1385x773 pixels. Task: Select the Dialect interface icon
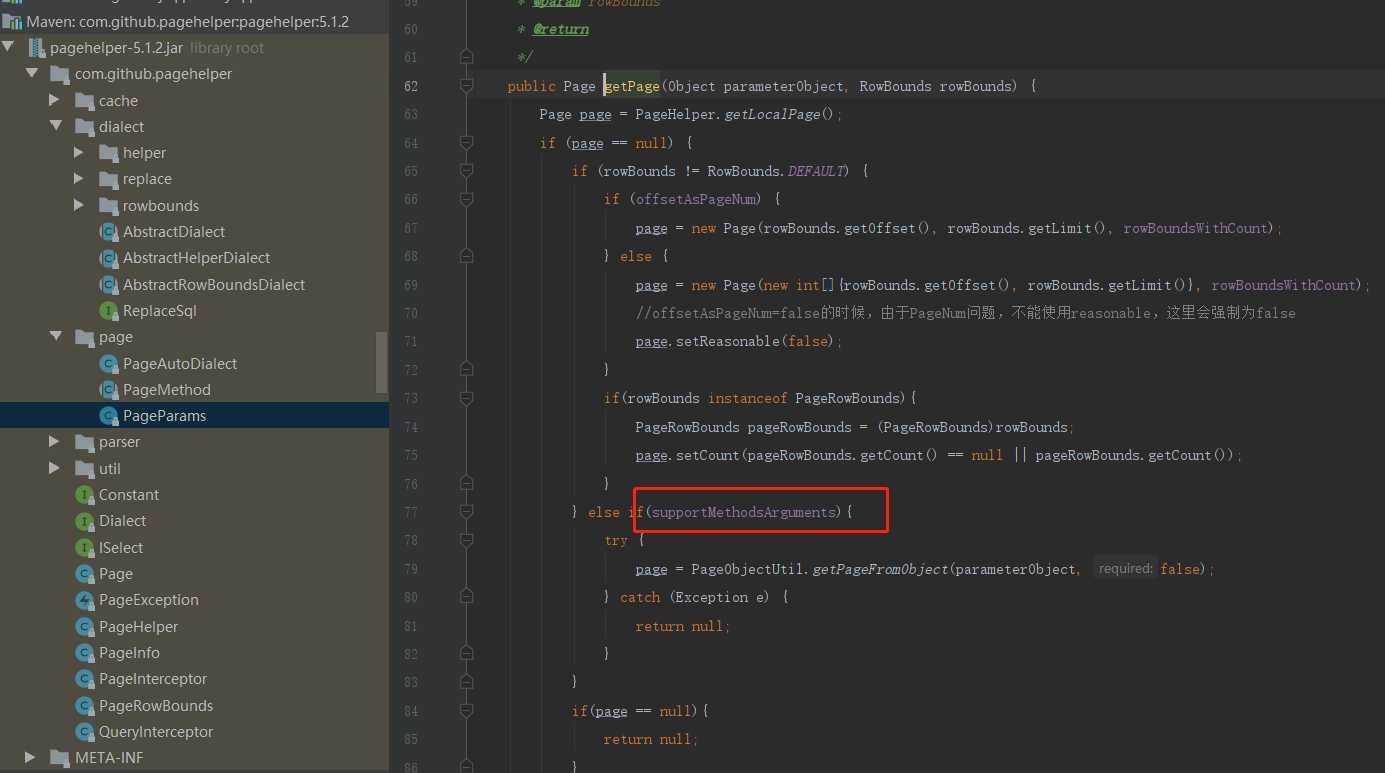coord(84,521)
